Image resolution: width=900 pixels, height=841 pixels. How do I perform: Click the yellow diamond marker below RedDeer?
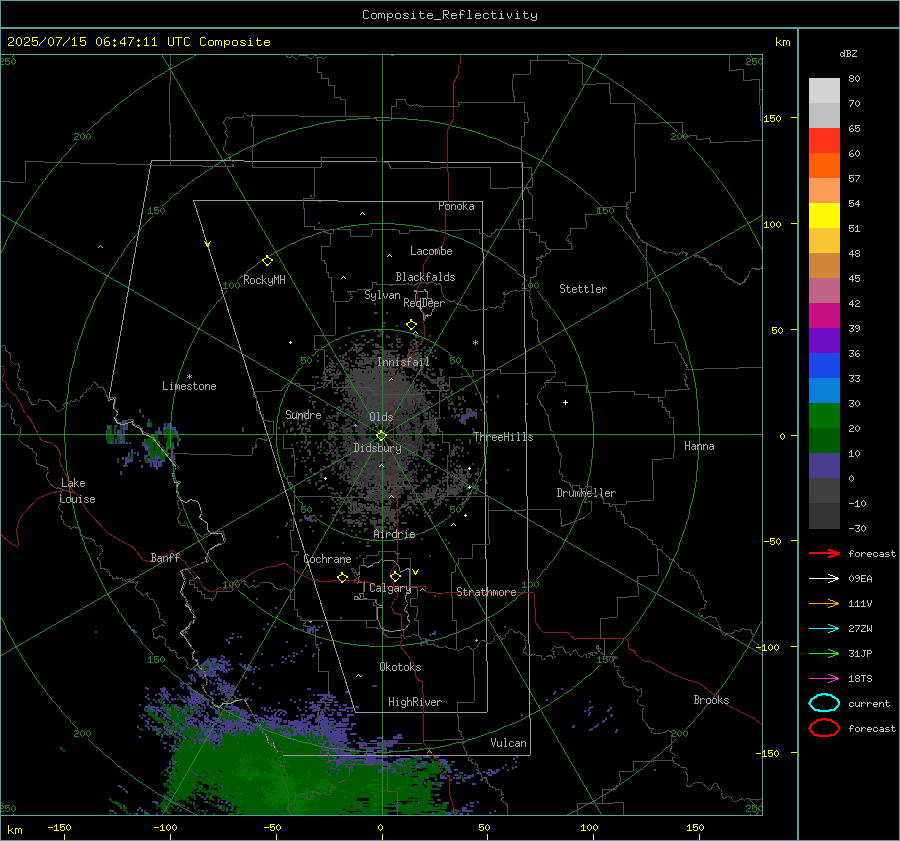(411, 325)
